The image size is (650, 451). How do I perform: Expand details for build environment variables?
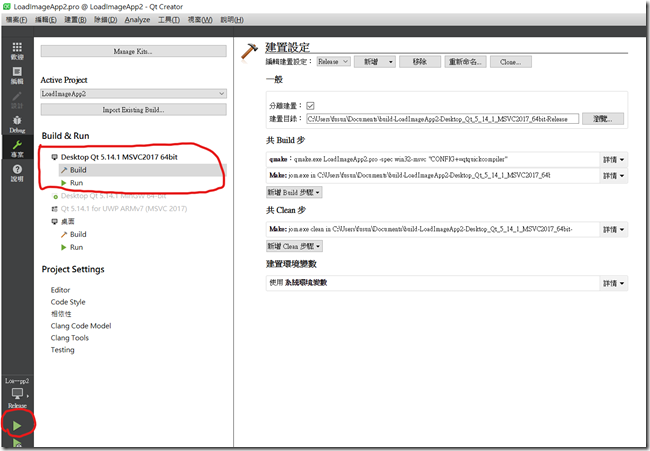pyautogui.click(x=614, y=284)
